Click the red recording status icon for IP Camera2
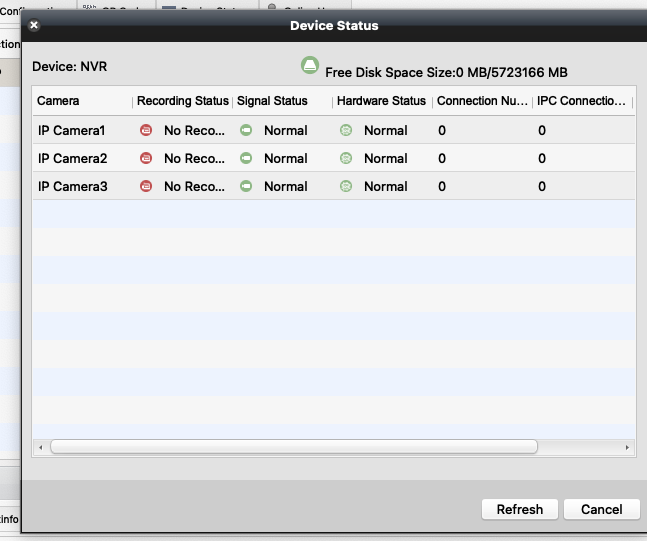This screenshot has width=647, height=541. click(146, 158)
